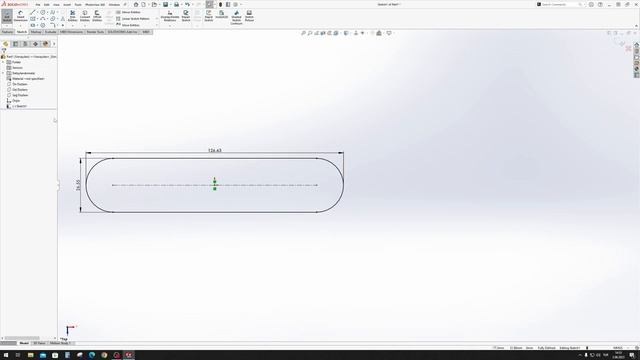The height and width of the screenshot is (360, 640).
Task: Click the Save icon in title toolbar
Action: 165,4
